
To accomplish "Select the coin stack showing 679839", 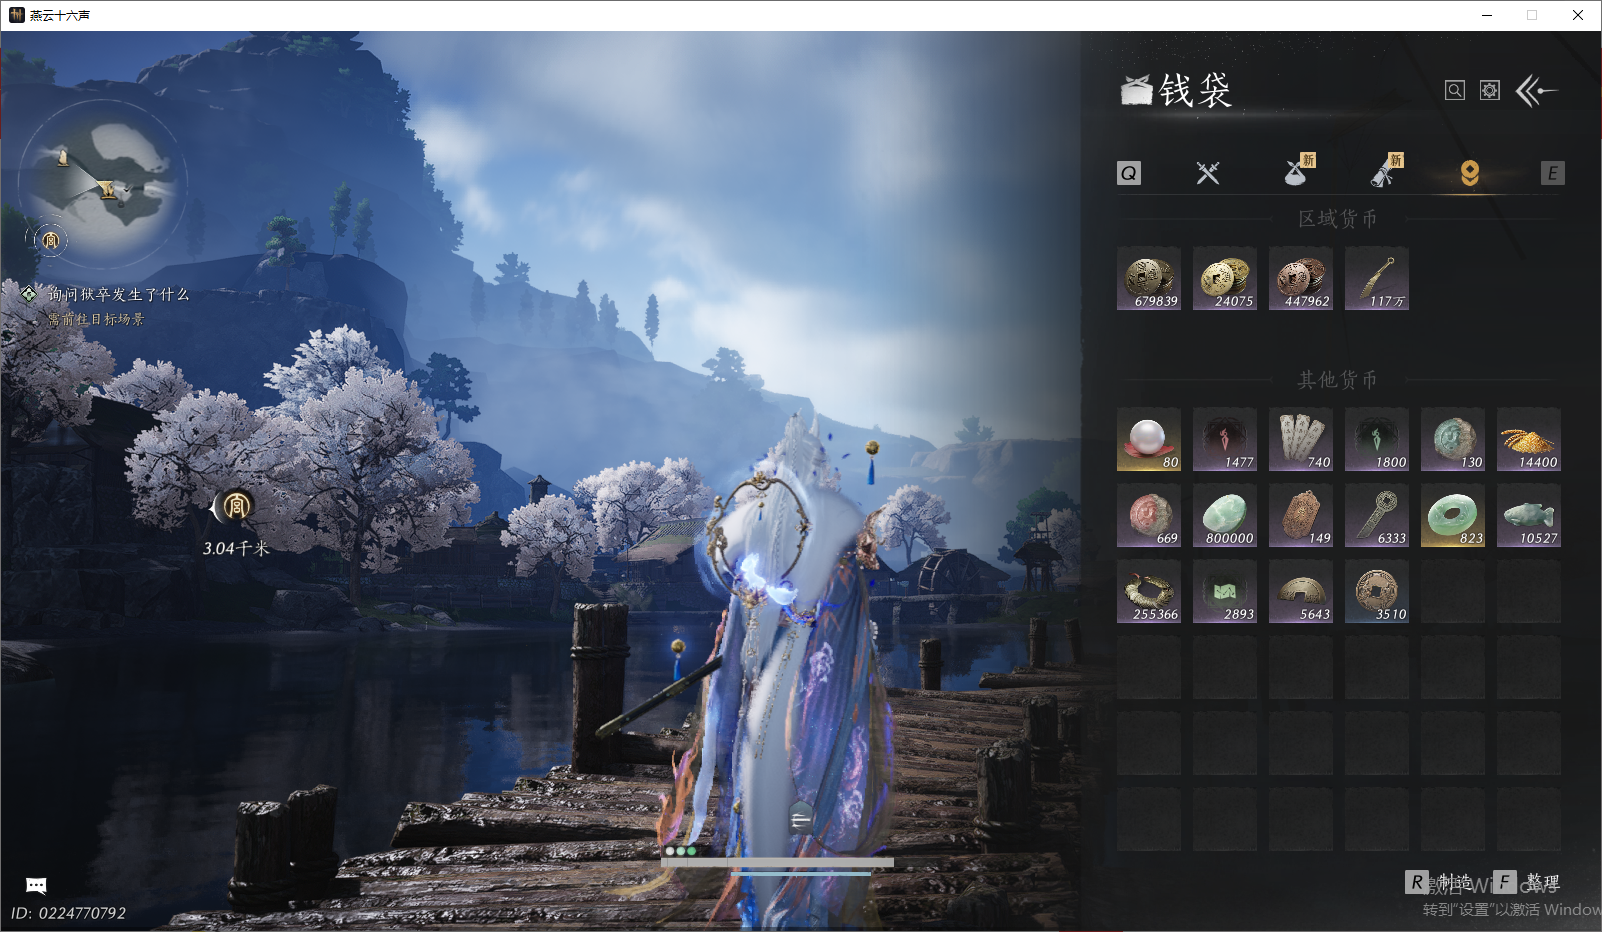I will 1149,279.
